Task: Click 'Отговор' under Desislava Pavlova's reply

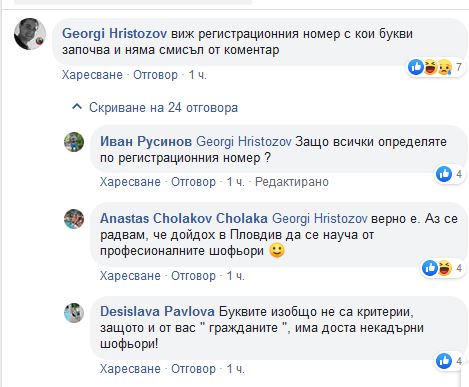Action: 193,369
